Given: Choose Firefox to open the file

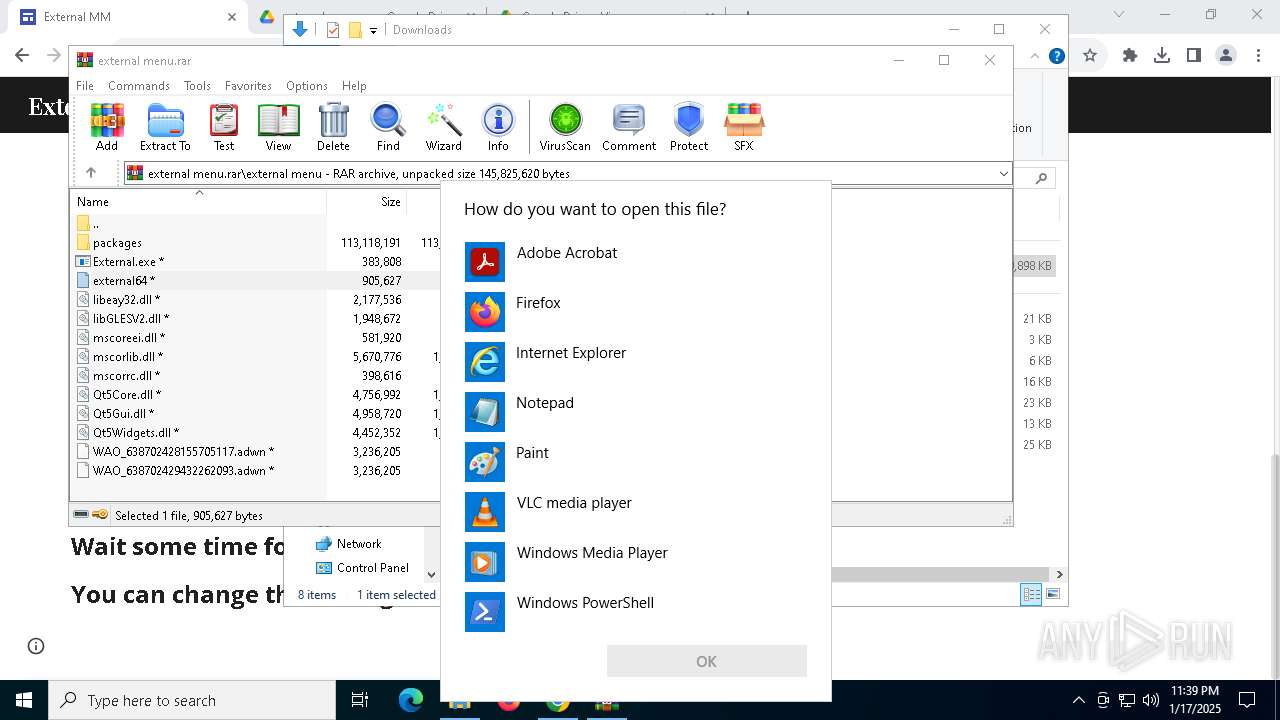Looking at the screenshot, I should (636, 312).
